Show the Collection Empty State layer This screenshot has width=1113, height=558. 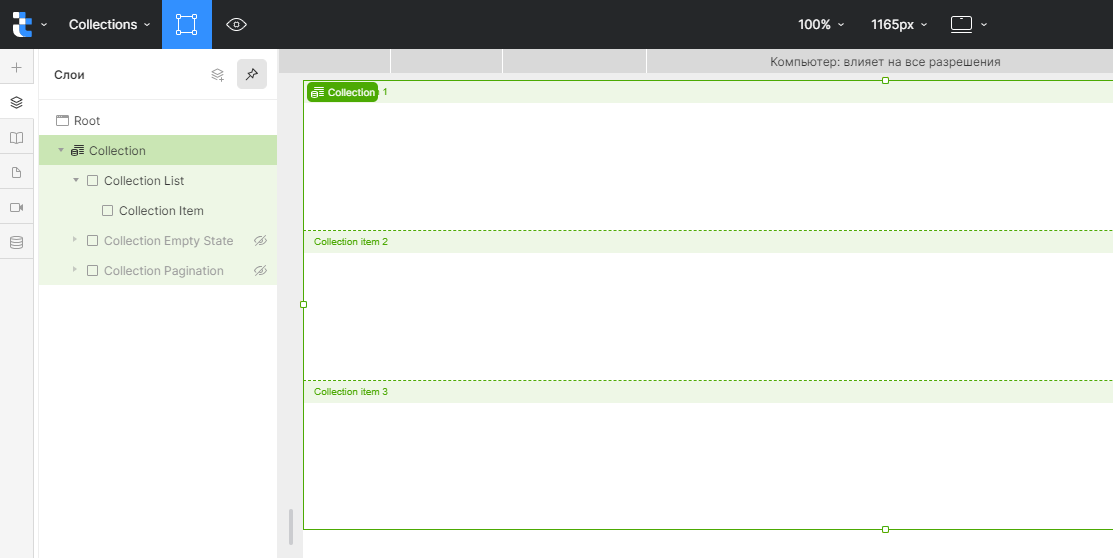click(x=261, y=241)
